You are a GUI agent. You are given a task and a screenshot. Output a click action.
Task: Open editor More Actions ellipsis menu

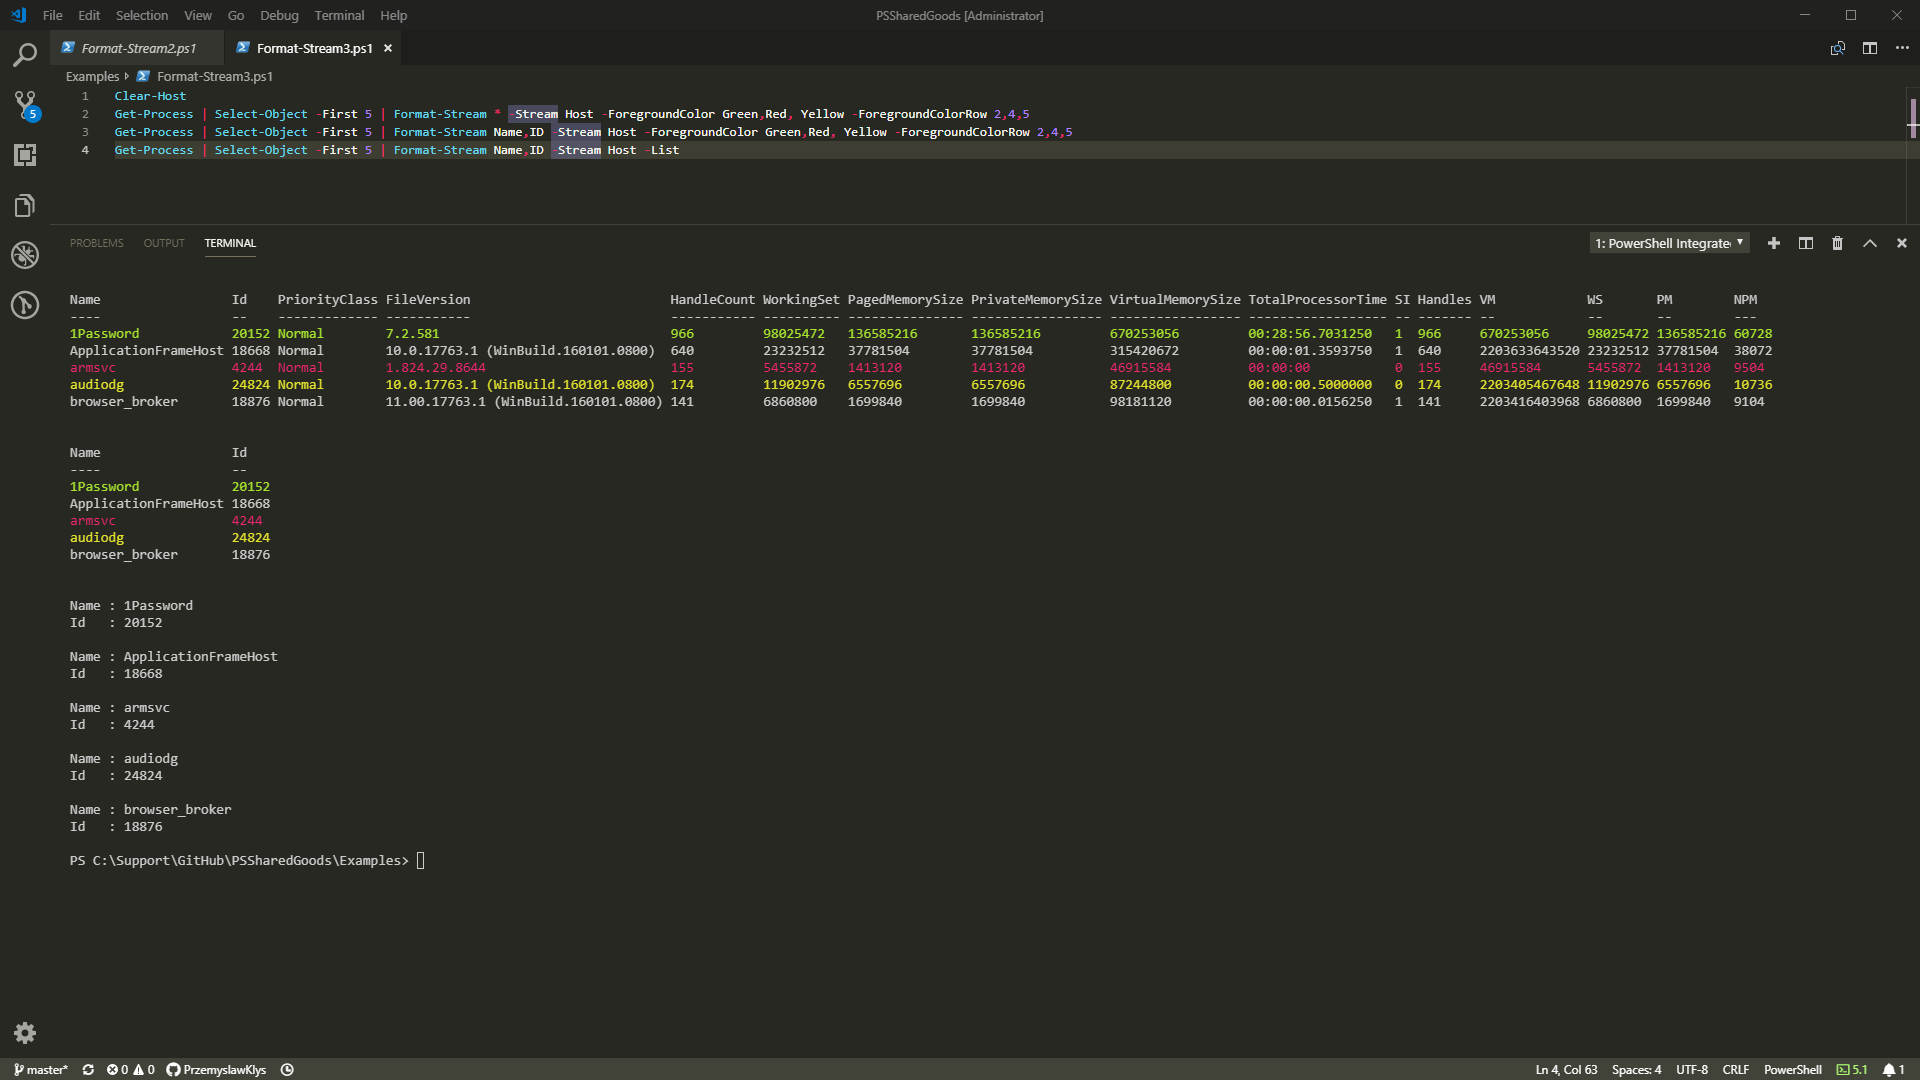click(1902, 48)
